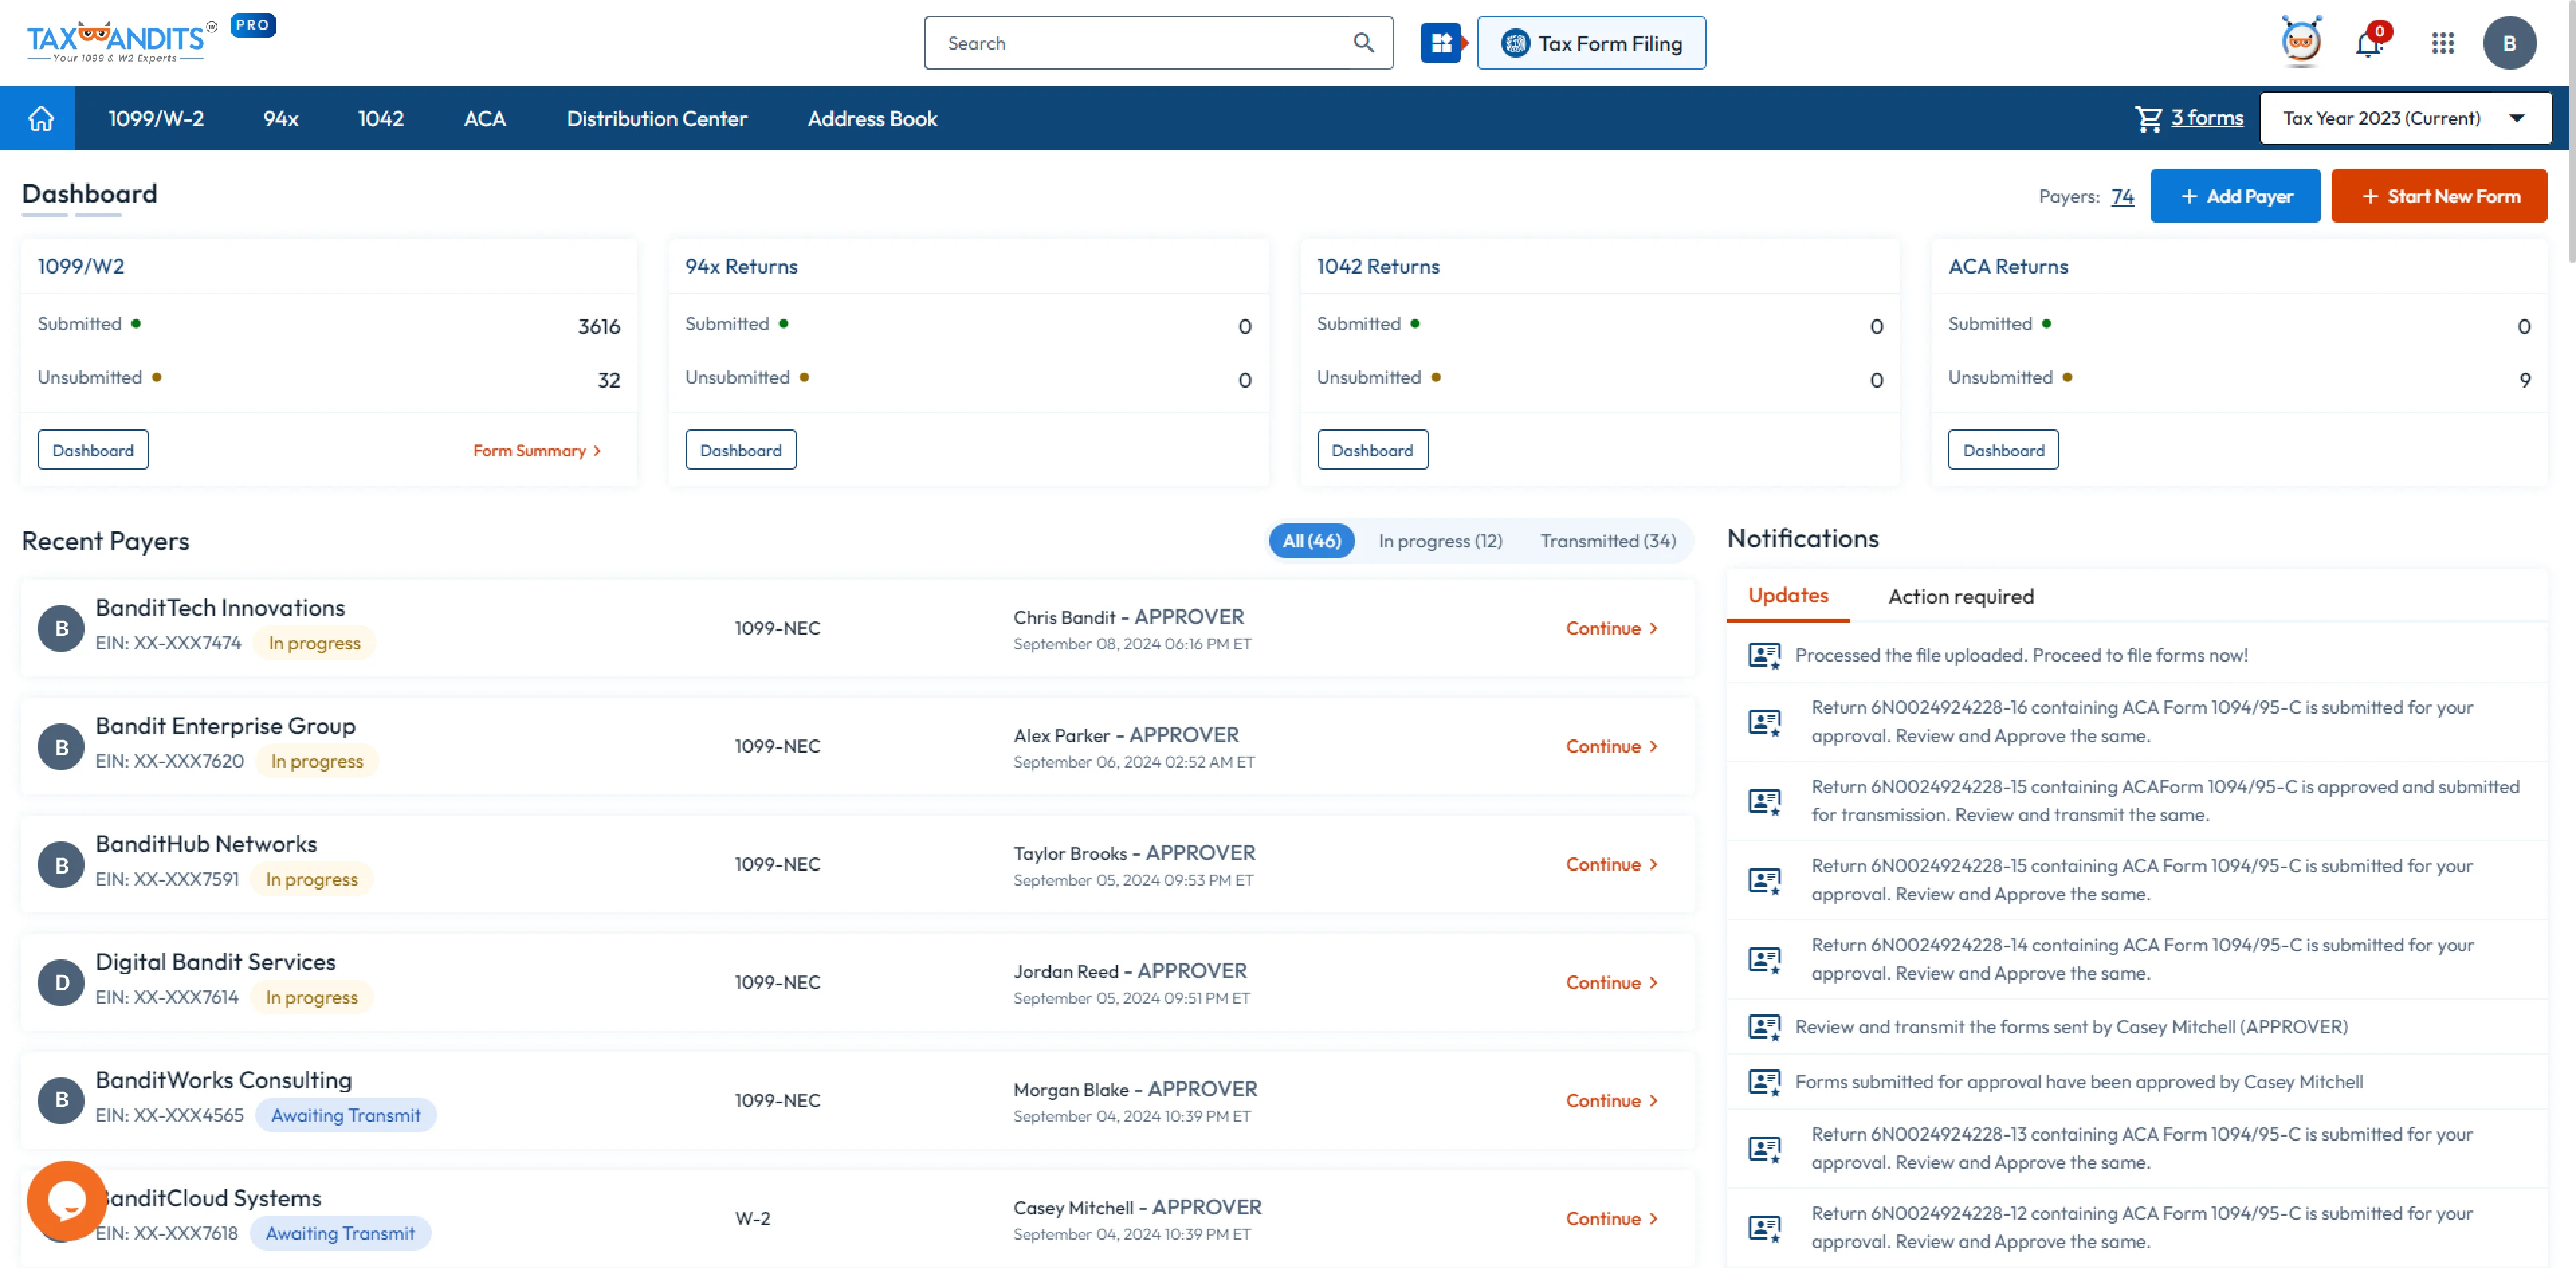Open the 1099/W-2 menu

(x=156, y=118)
